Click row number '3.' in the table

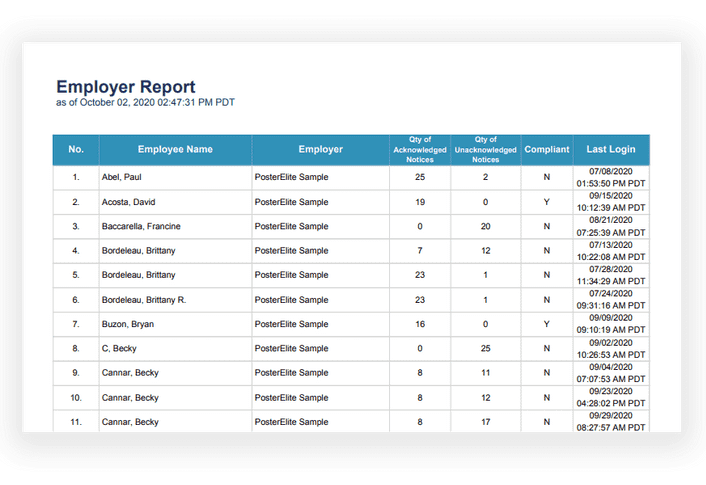[x=76, y=227]
